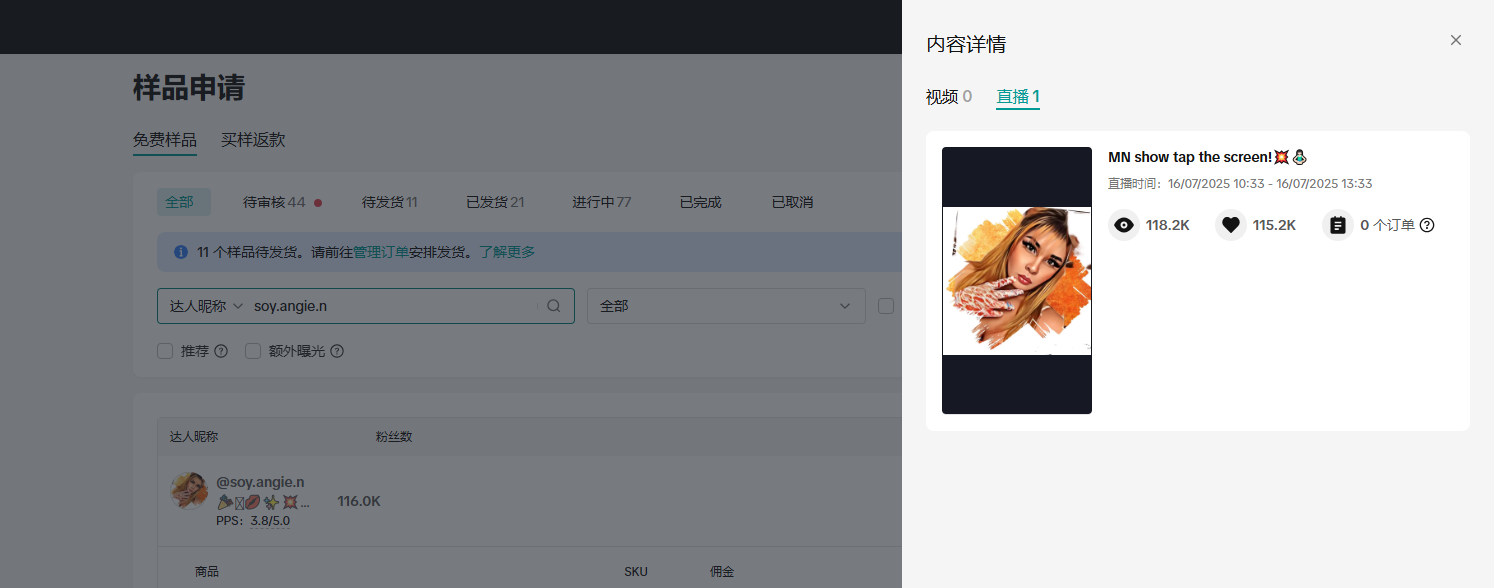Open the help icon next to 推荐

tap(220, 351)
